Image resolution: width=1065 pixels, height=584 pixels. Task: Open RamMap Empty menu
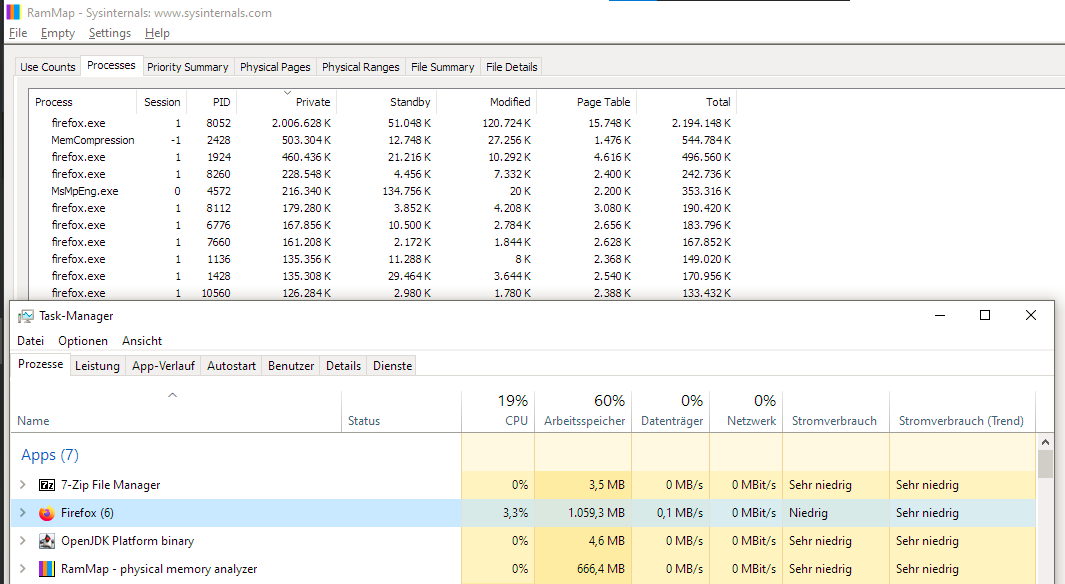coord(58,33)
